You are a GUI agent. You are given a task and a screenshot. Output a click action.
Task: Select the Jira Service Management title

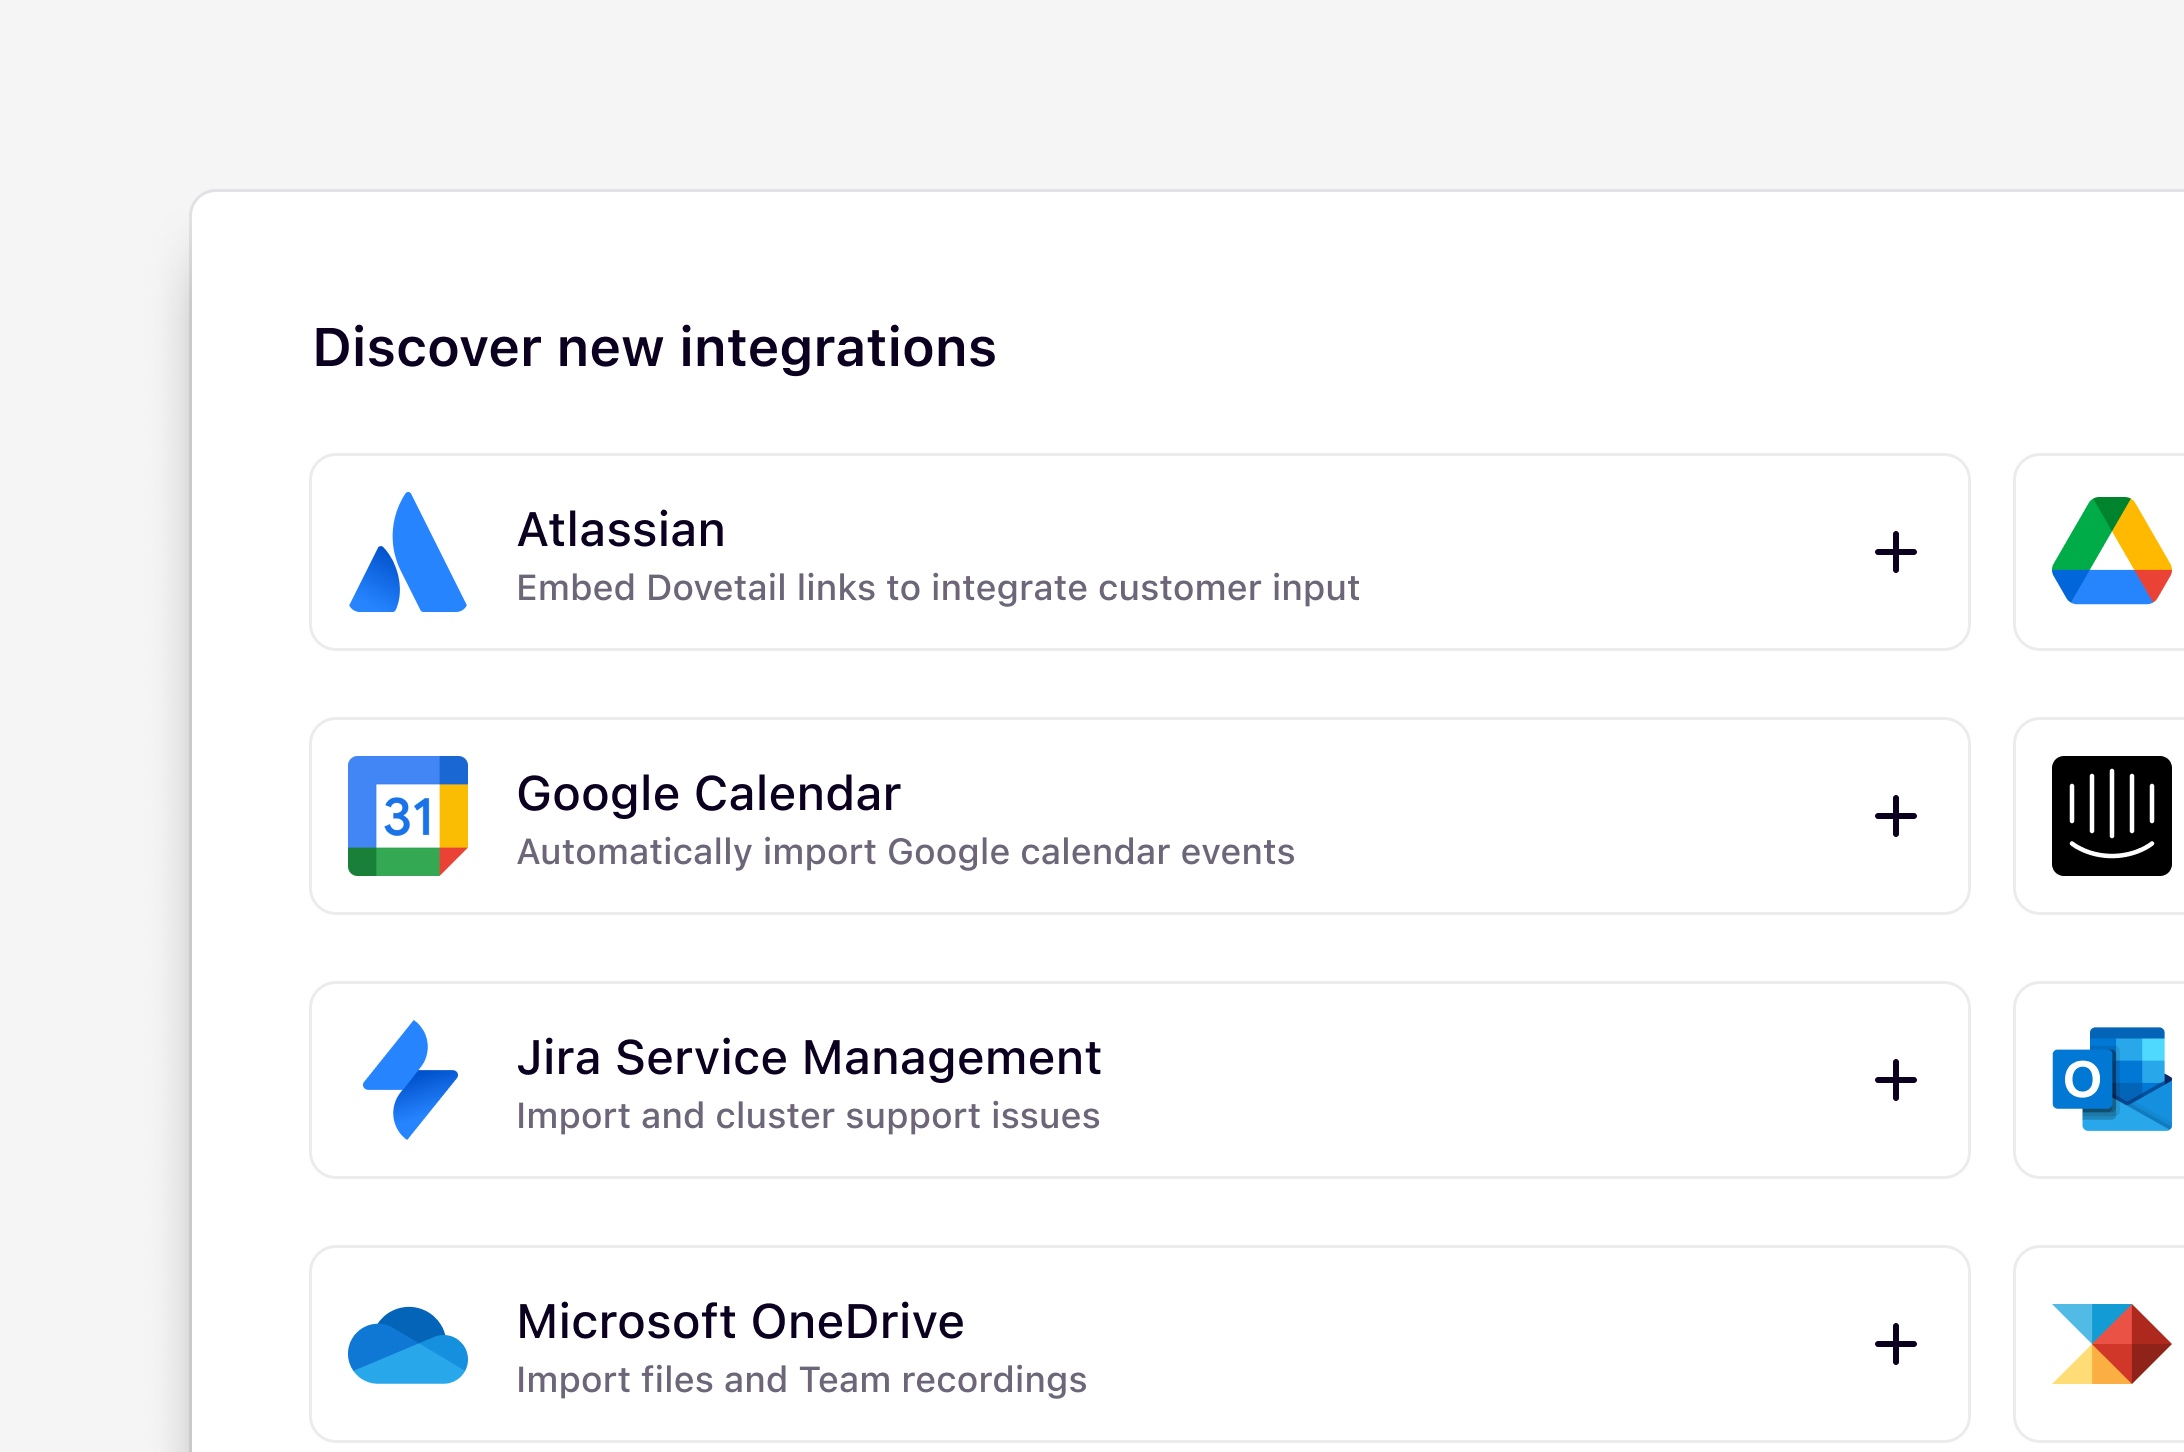[808, 1057]
